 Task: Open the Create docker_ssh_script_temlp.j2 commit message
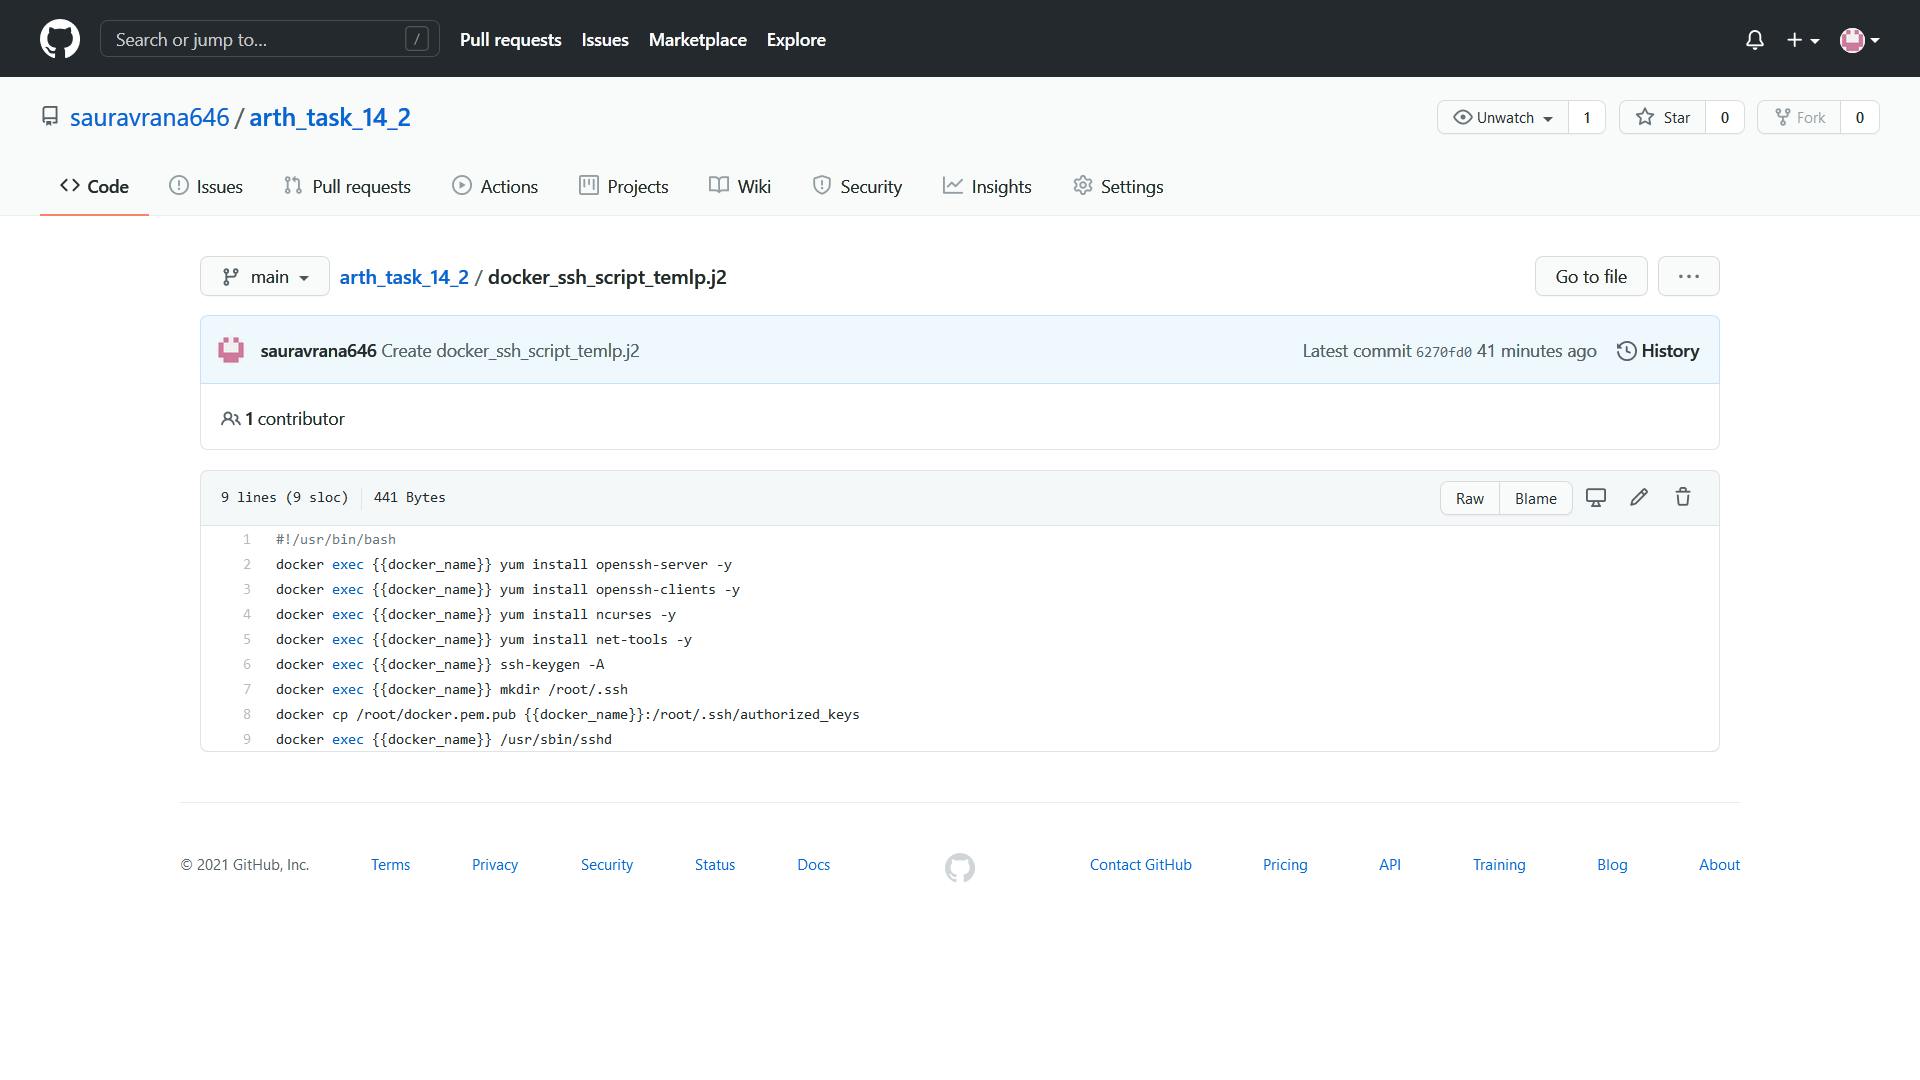coord(510,351)
